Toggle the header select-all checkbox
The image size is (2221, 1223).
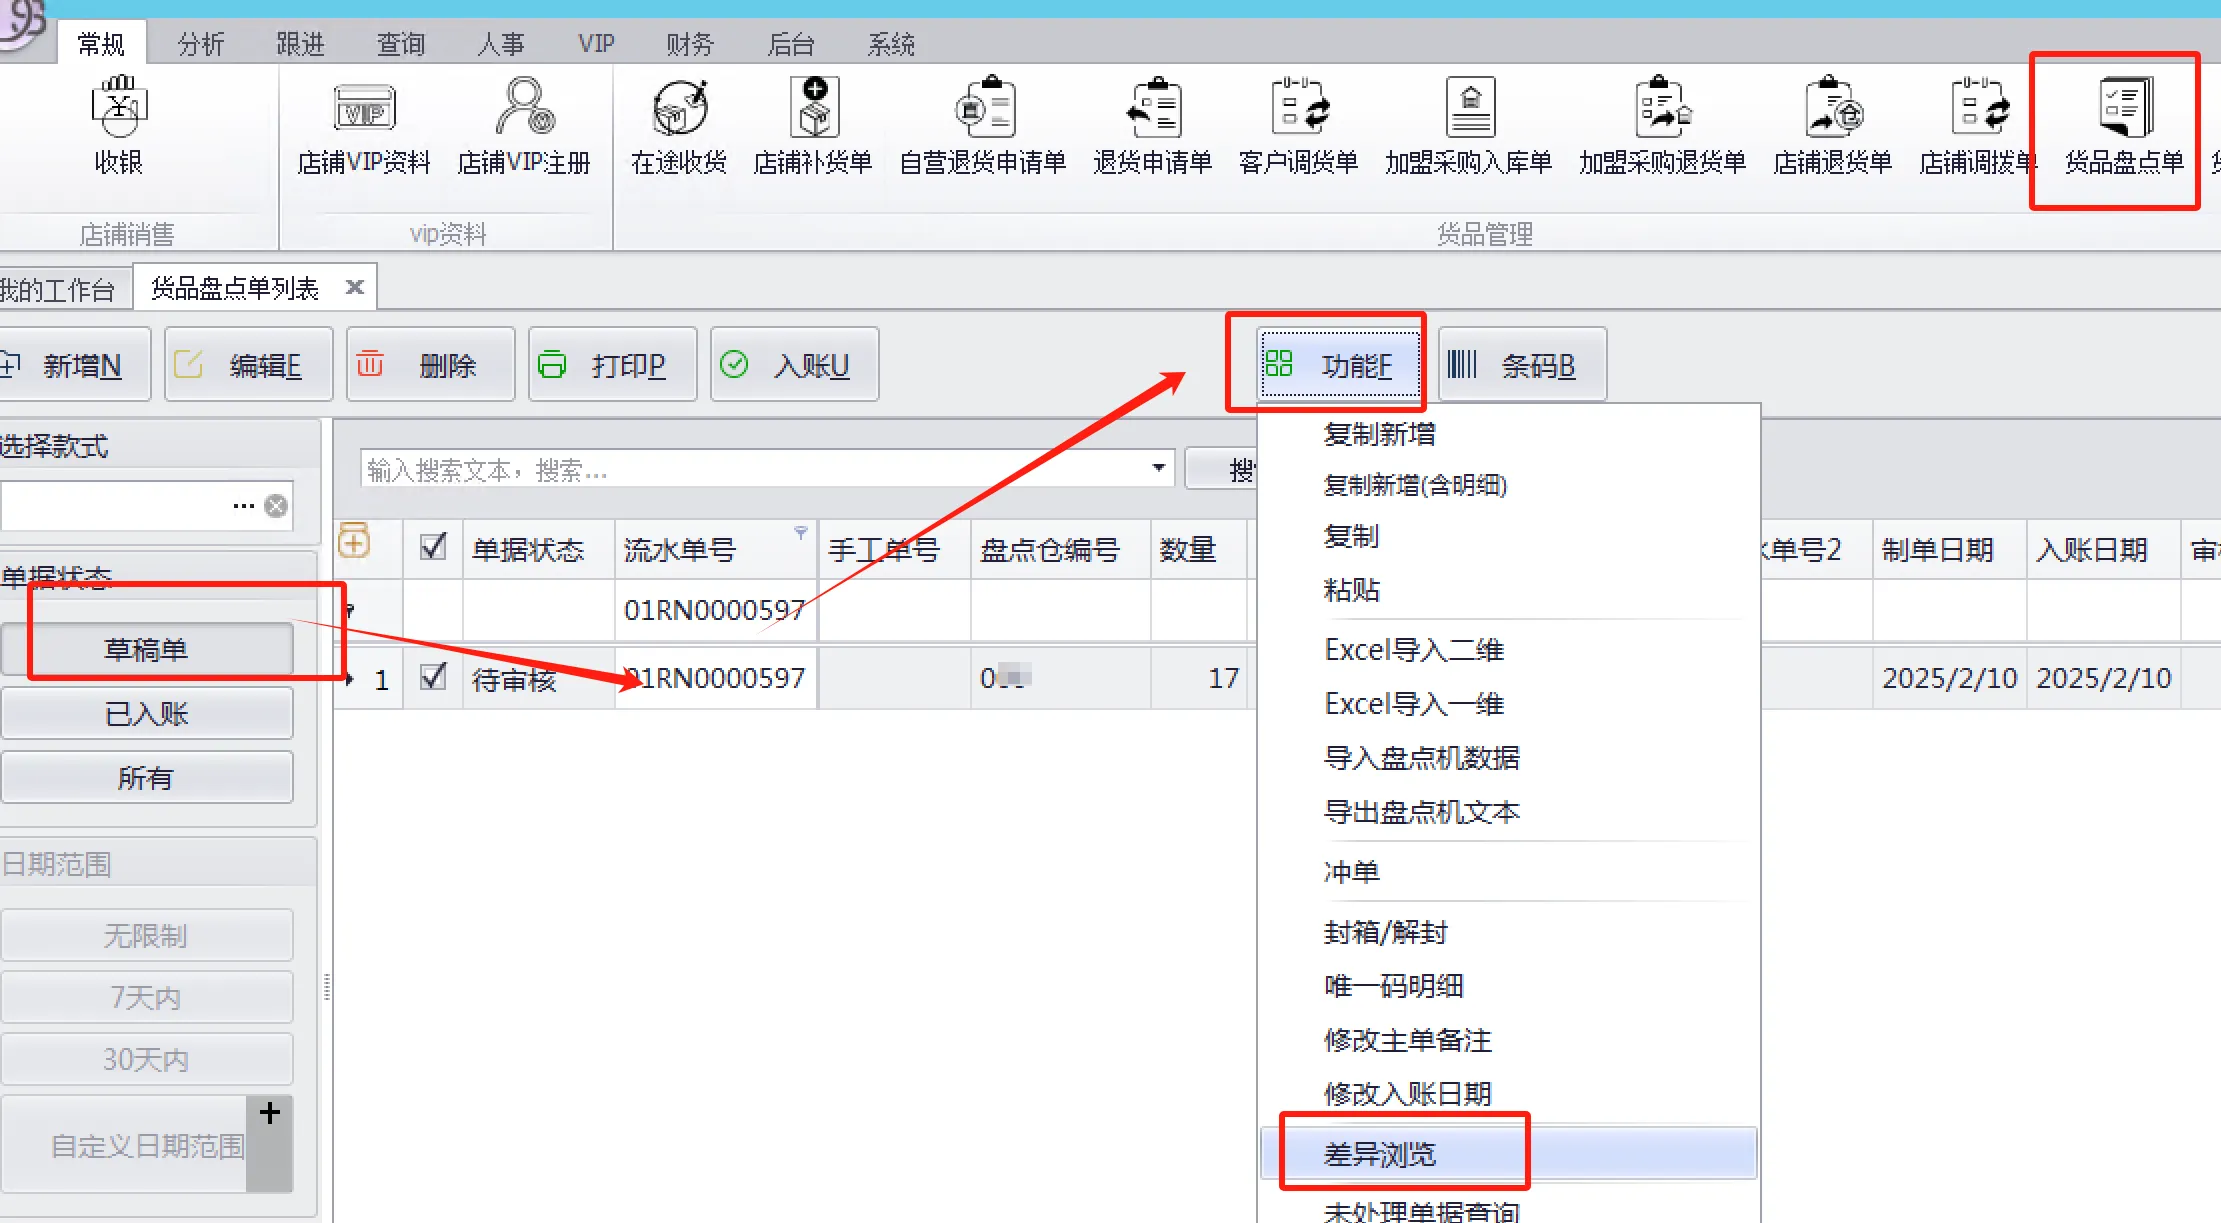(x=433, y=547)
